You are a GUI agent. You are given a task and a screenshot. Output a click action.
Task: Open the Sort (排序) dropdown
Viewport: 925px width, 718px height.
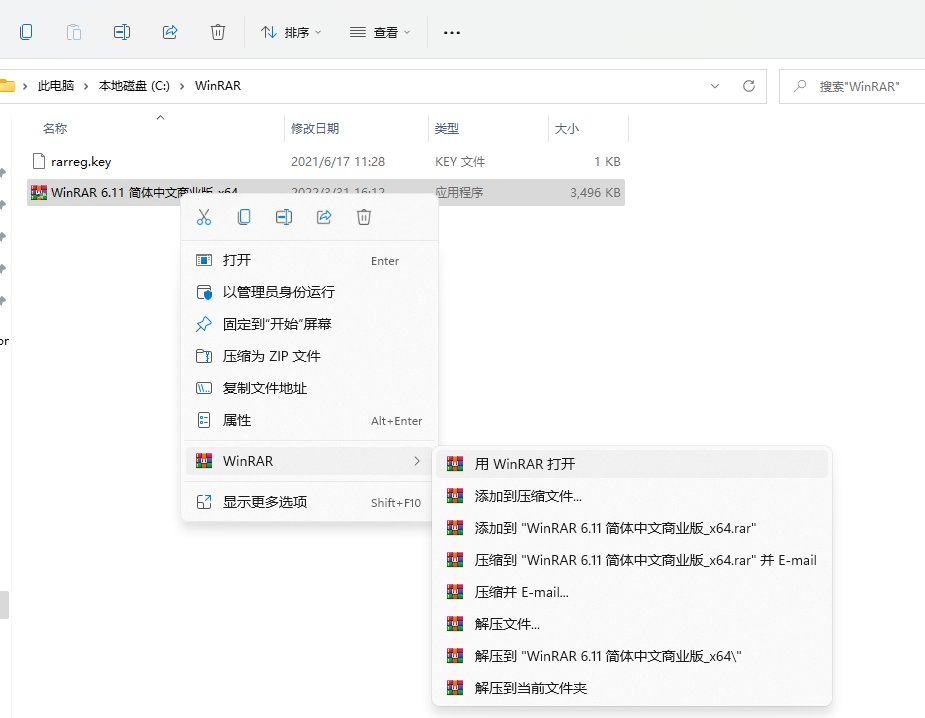[291, 32]
